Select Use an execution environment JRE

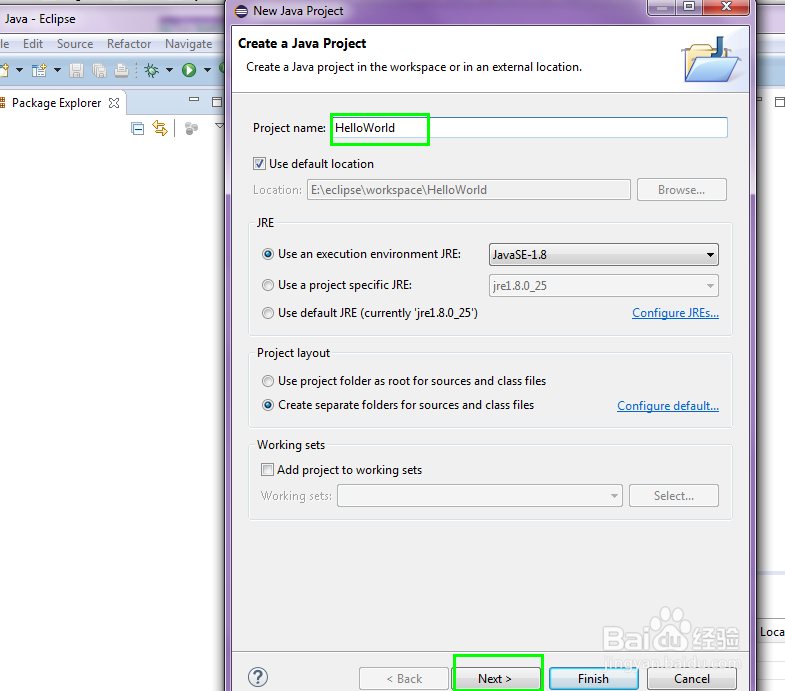[268, 254]
